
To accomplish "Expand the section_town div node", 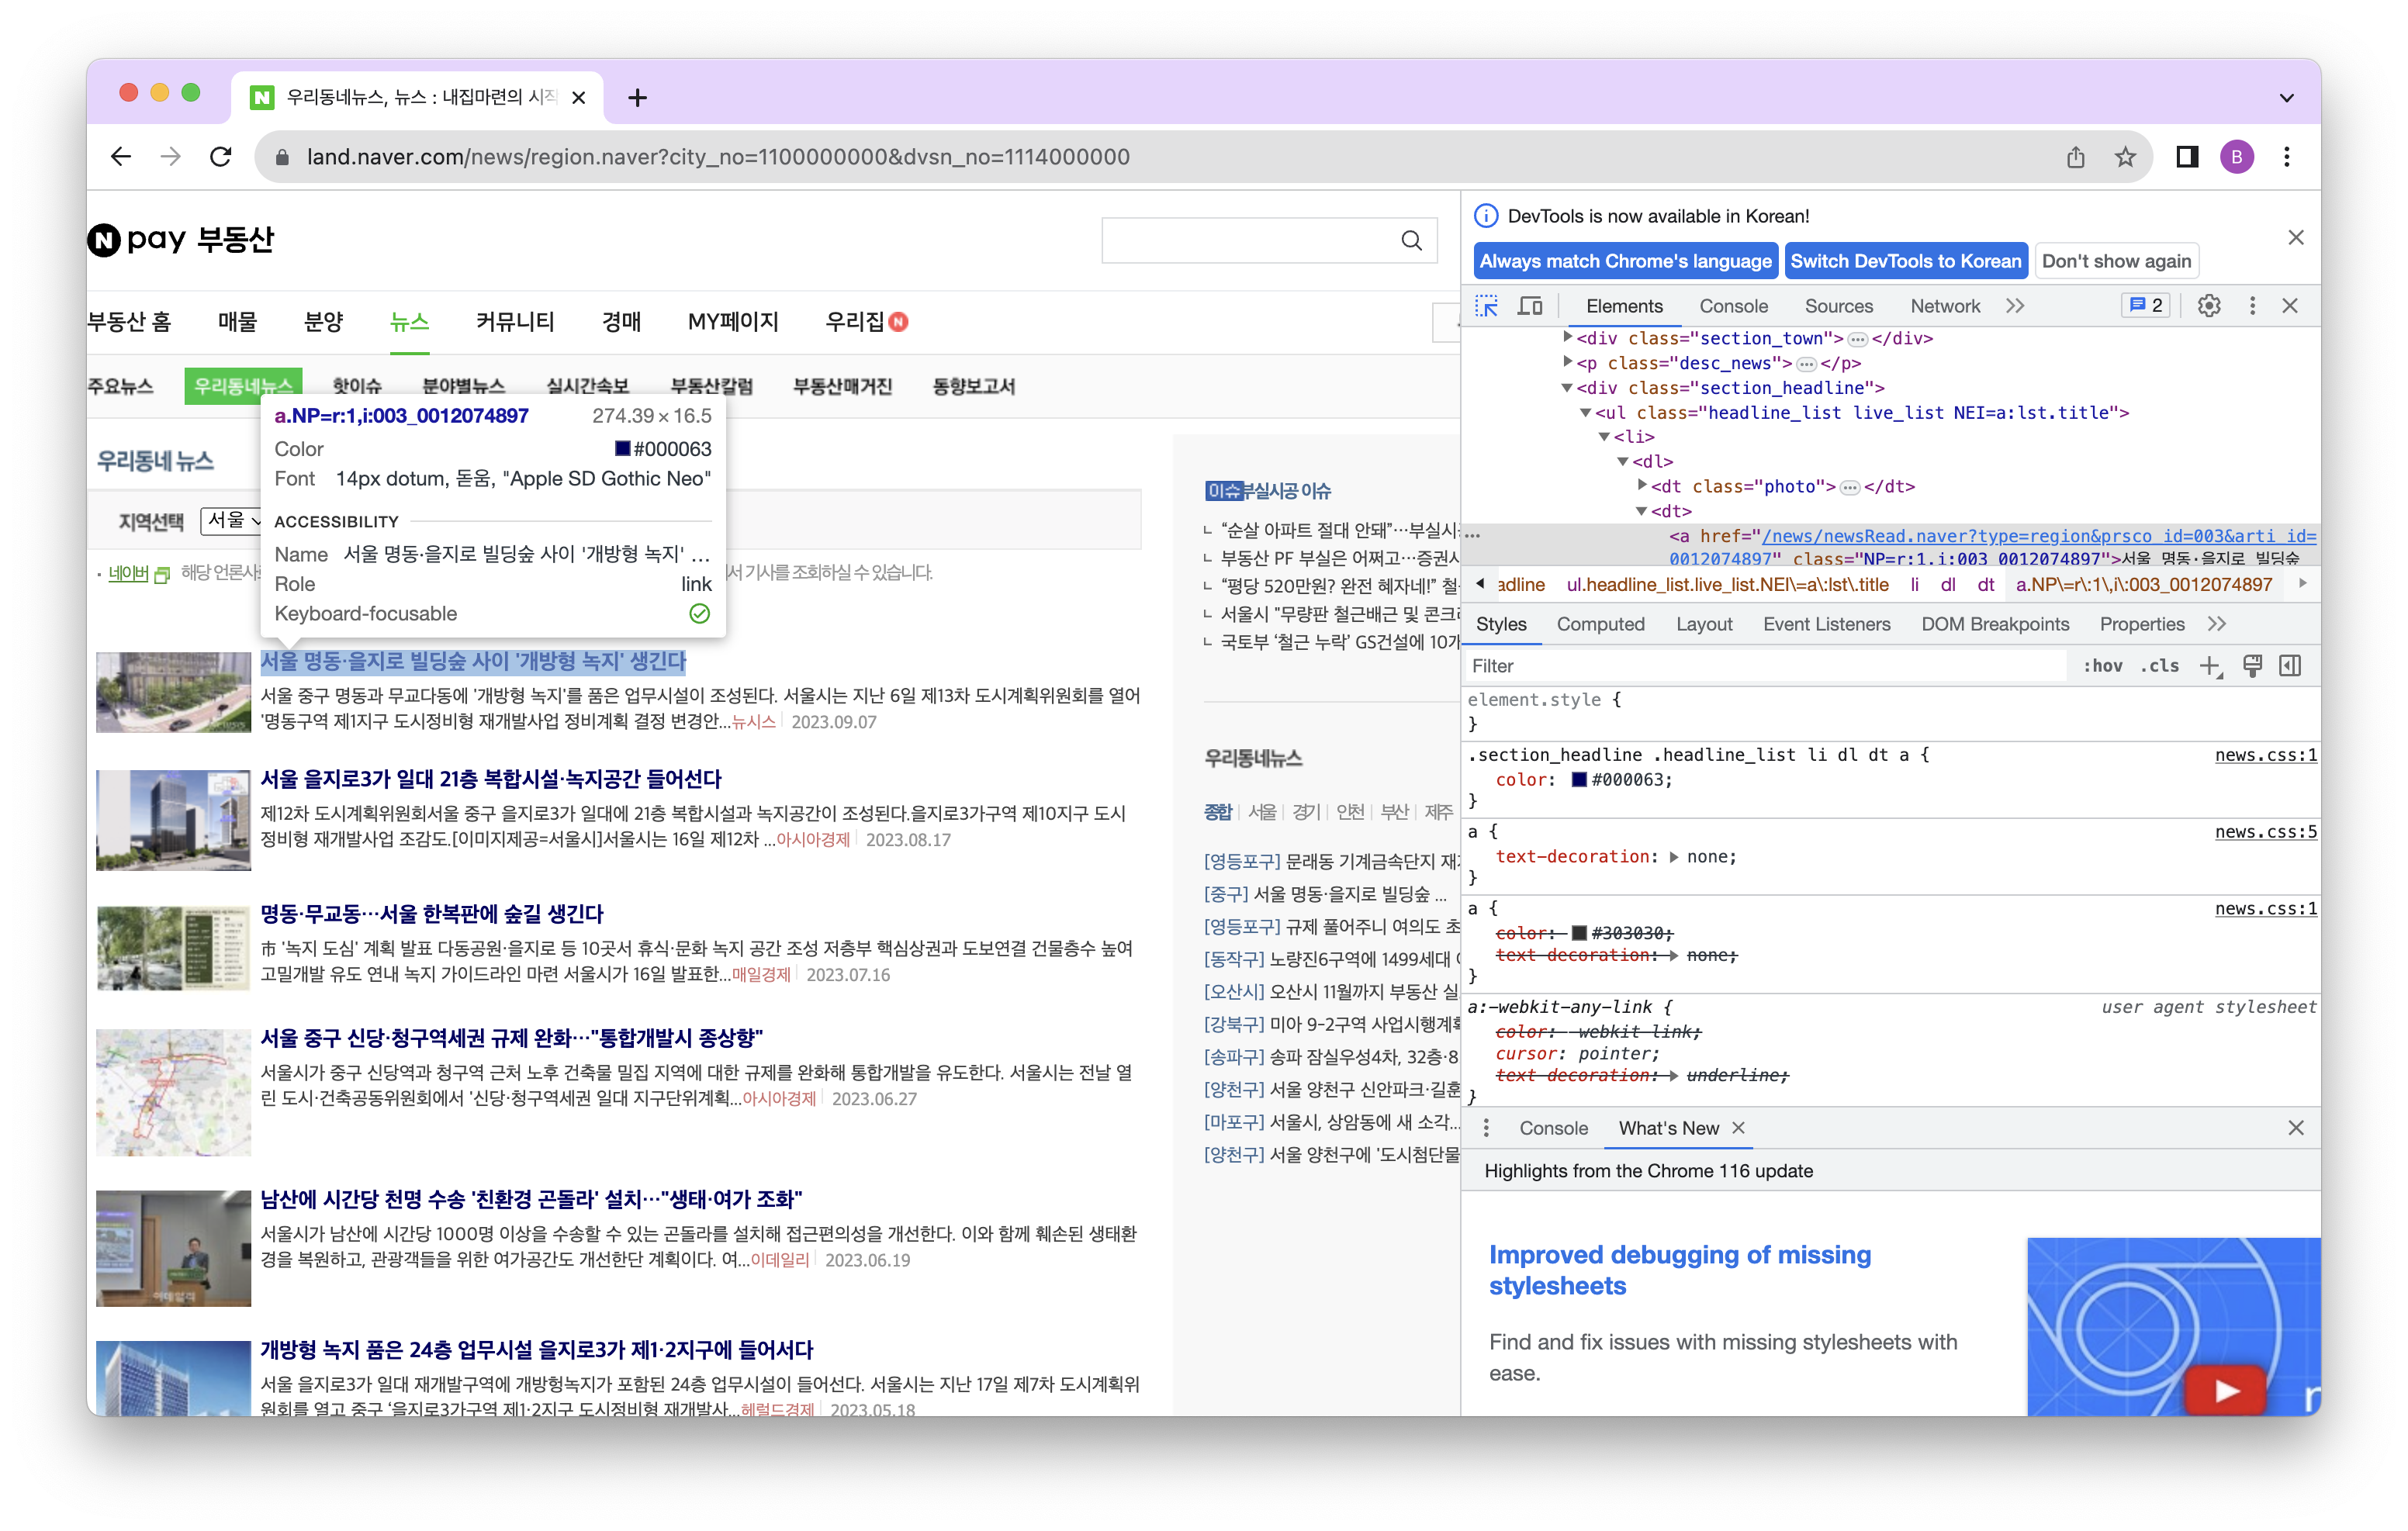I will (1567, 338).
